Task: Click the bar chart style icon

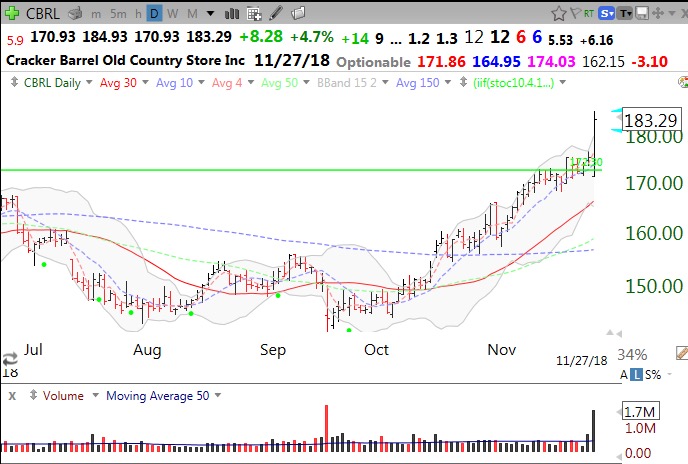Action: [232, 14]
